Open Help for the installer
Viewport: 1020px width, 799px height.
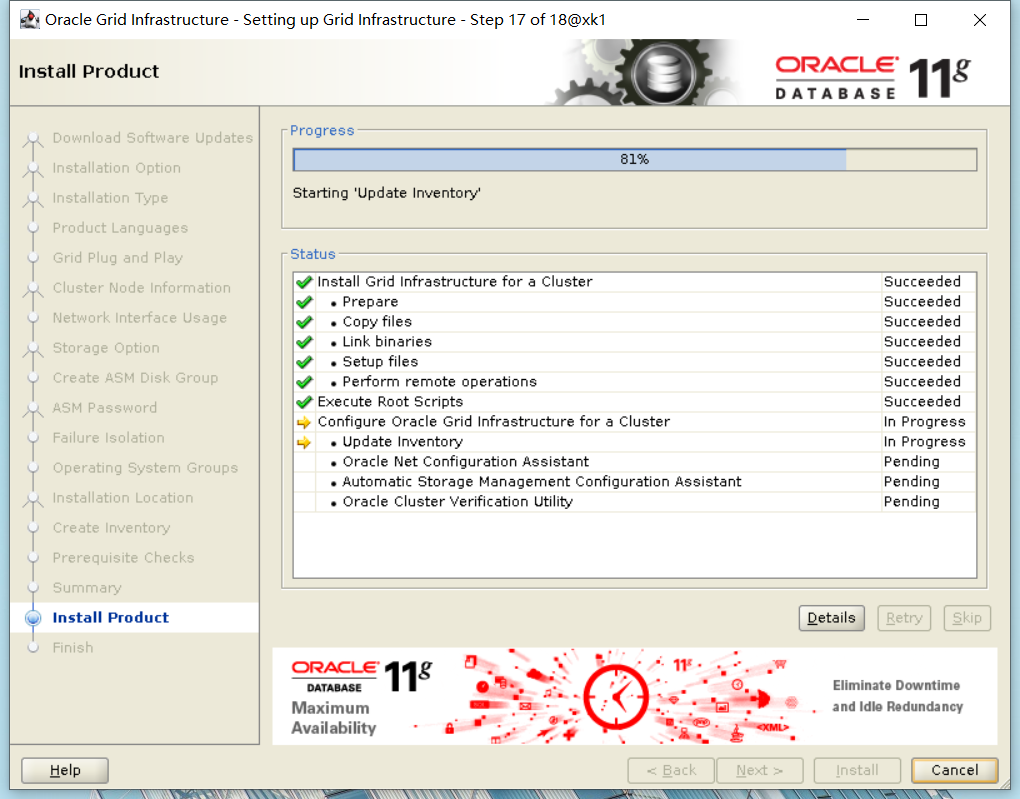coord(65,770)
